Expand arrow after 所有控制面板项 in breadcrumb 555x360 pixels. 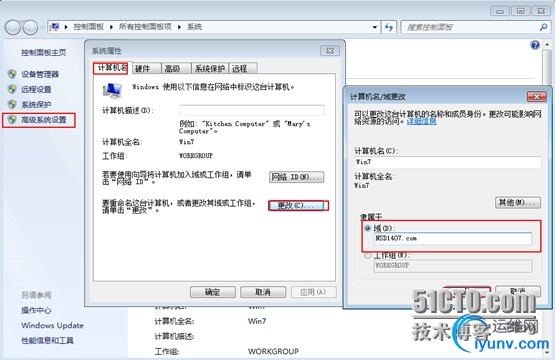pos(179,27)
